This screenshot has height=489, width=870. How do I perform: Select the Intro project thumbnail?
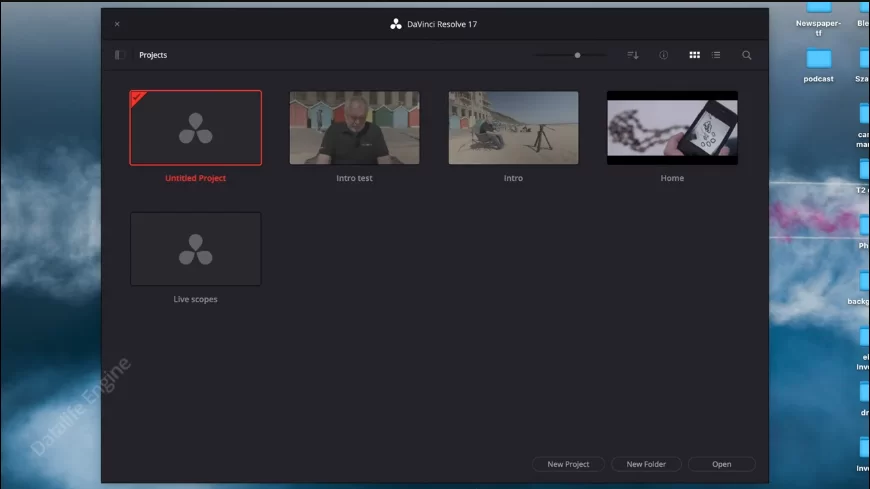513,128
